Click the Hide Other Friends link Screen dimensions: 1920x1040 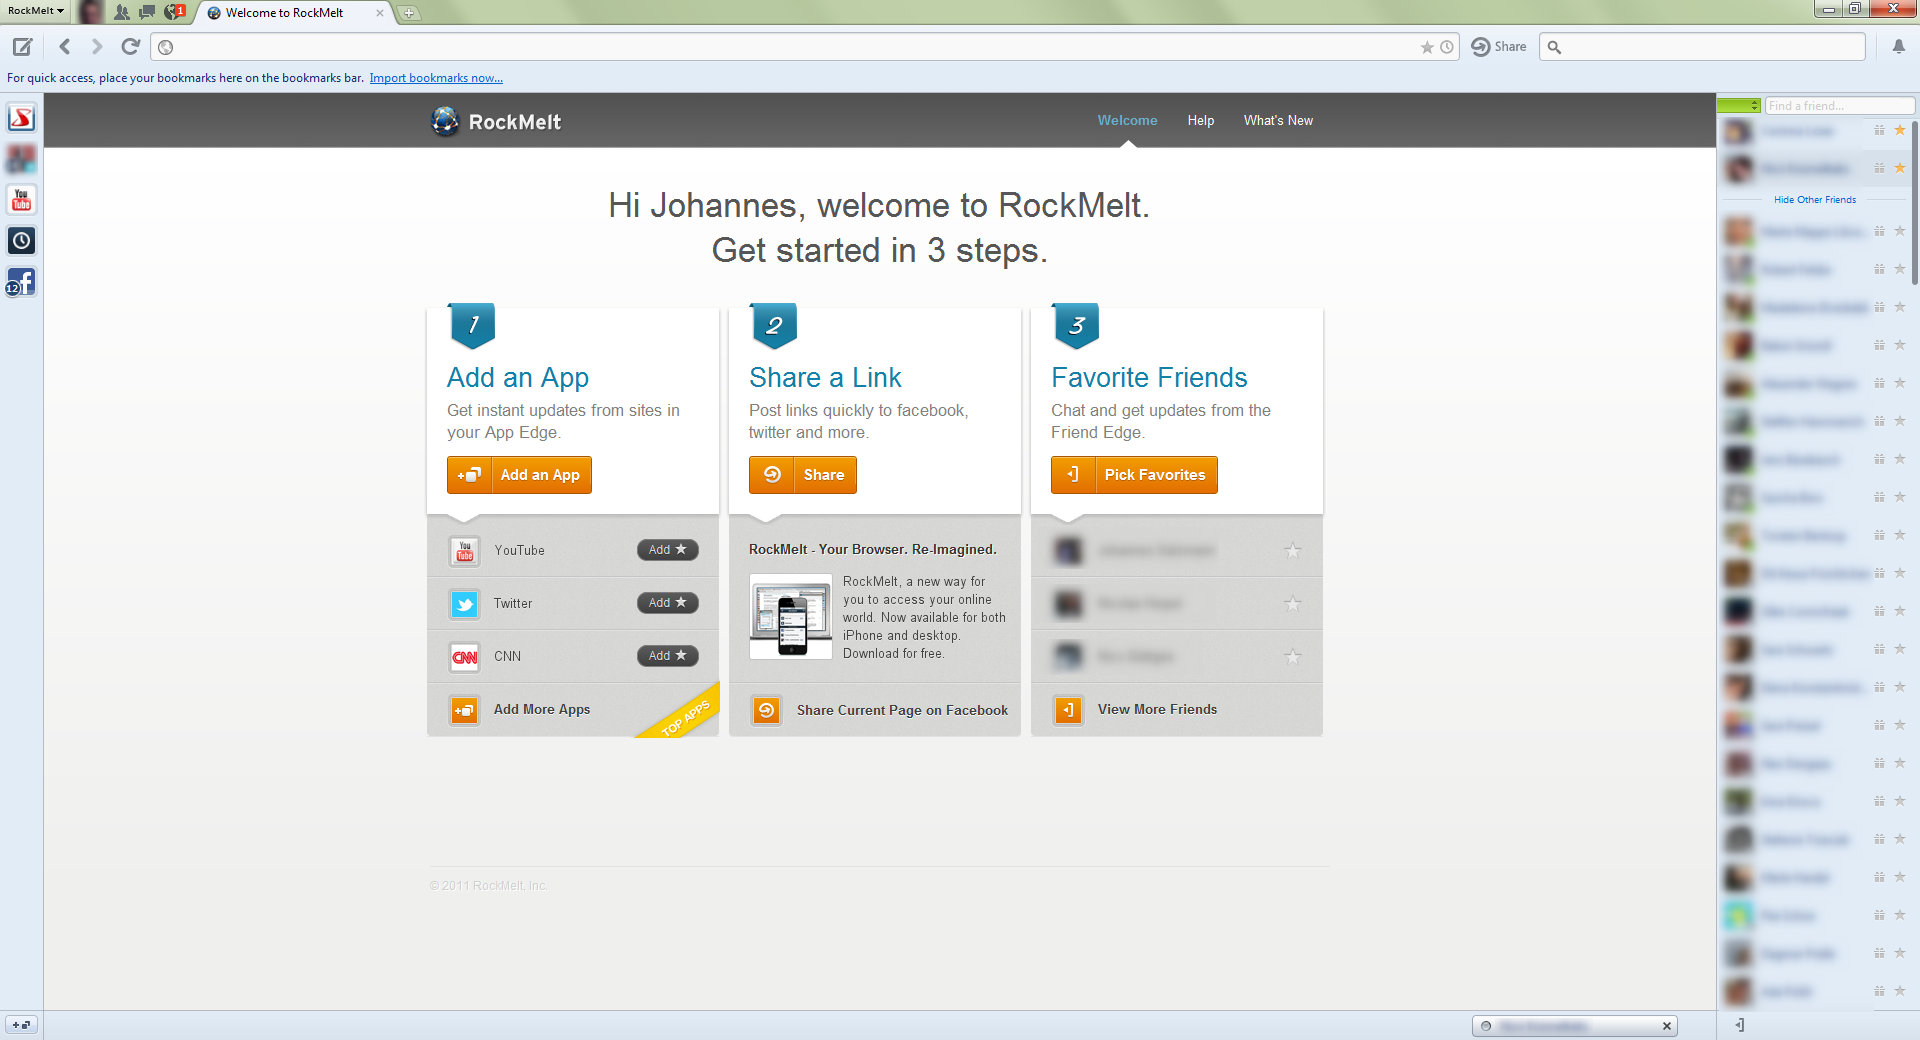point(1815,200)
